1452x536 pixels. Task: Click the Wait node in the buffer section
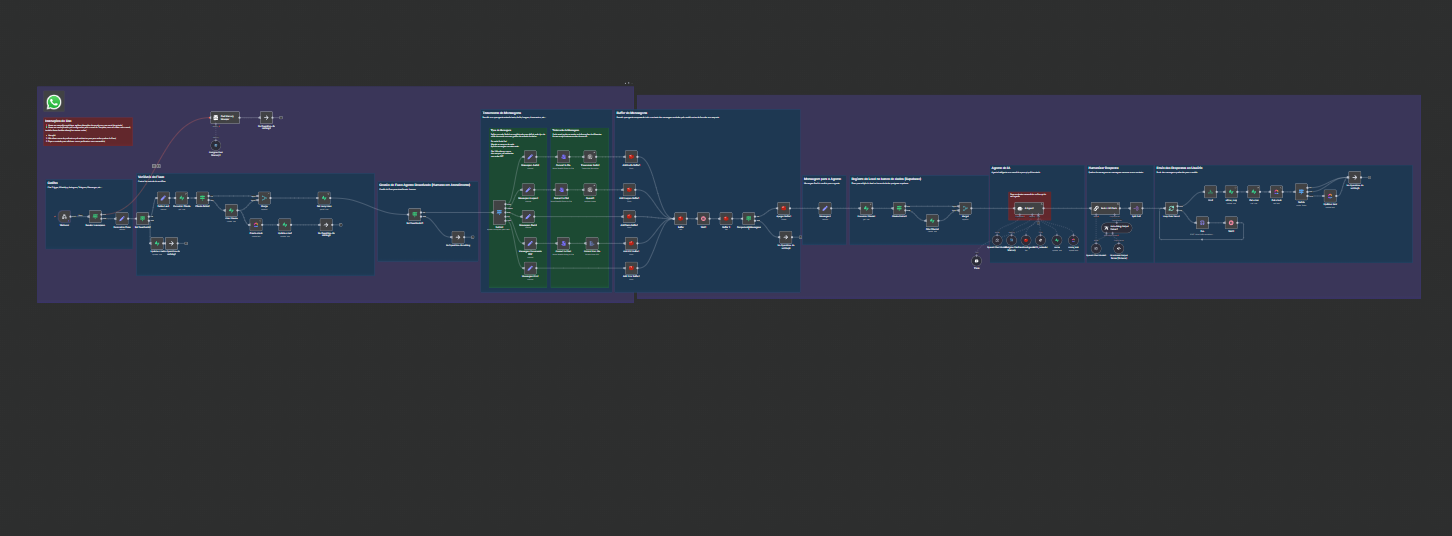pyautogui.click(x=703, y=218)
